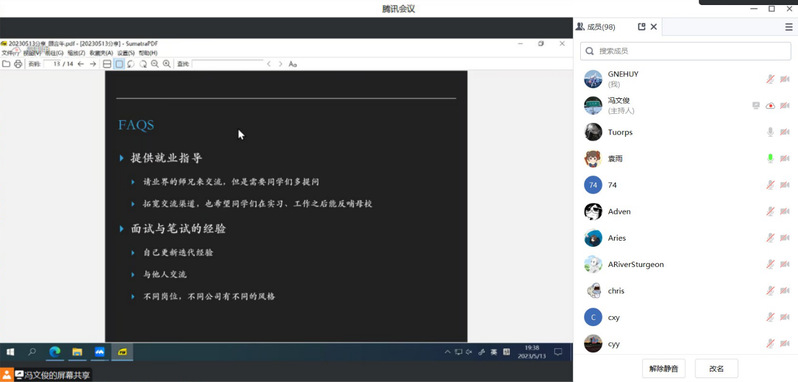Click the 搜索成员 search field

tap(686, 51)
